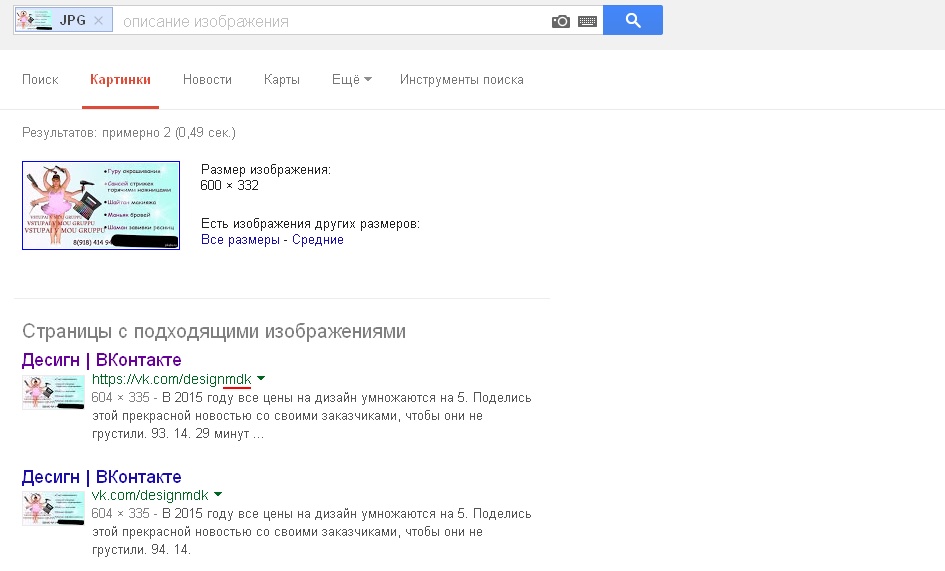Open first Десигн | ВКонтакте result title
This screenshot has height=571, width=945.
point(101,360)
